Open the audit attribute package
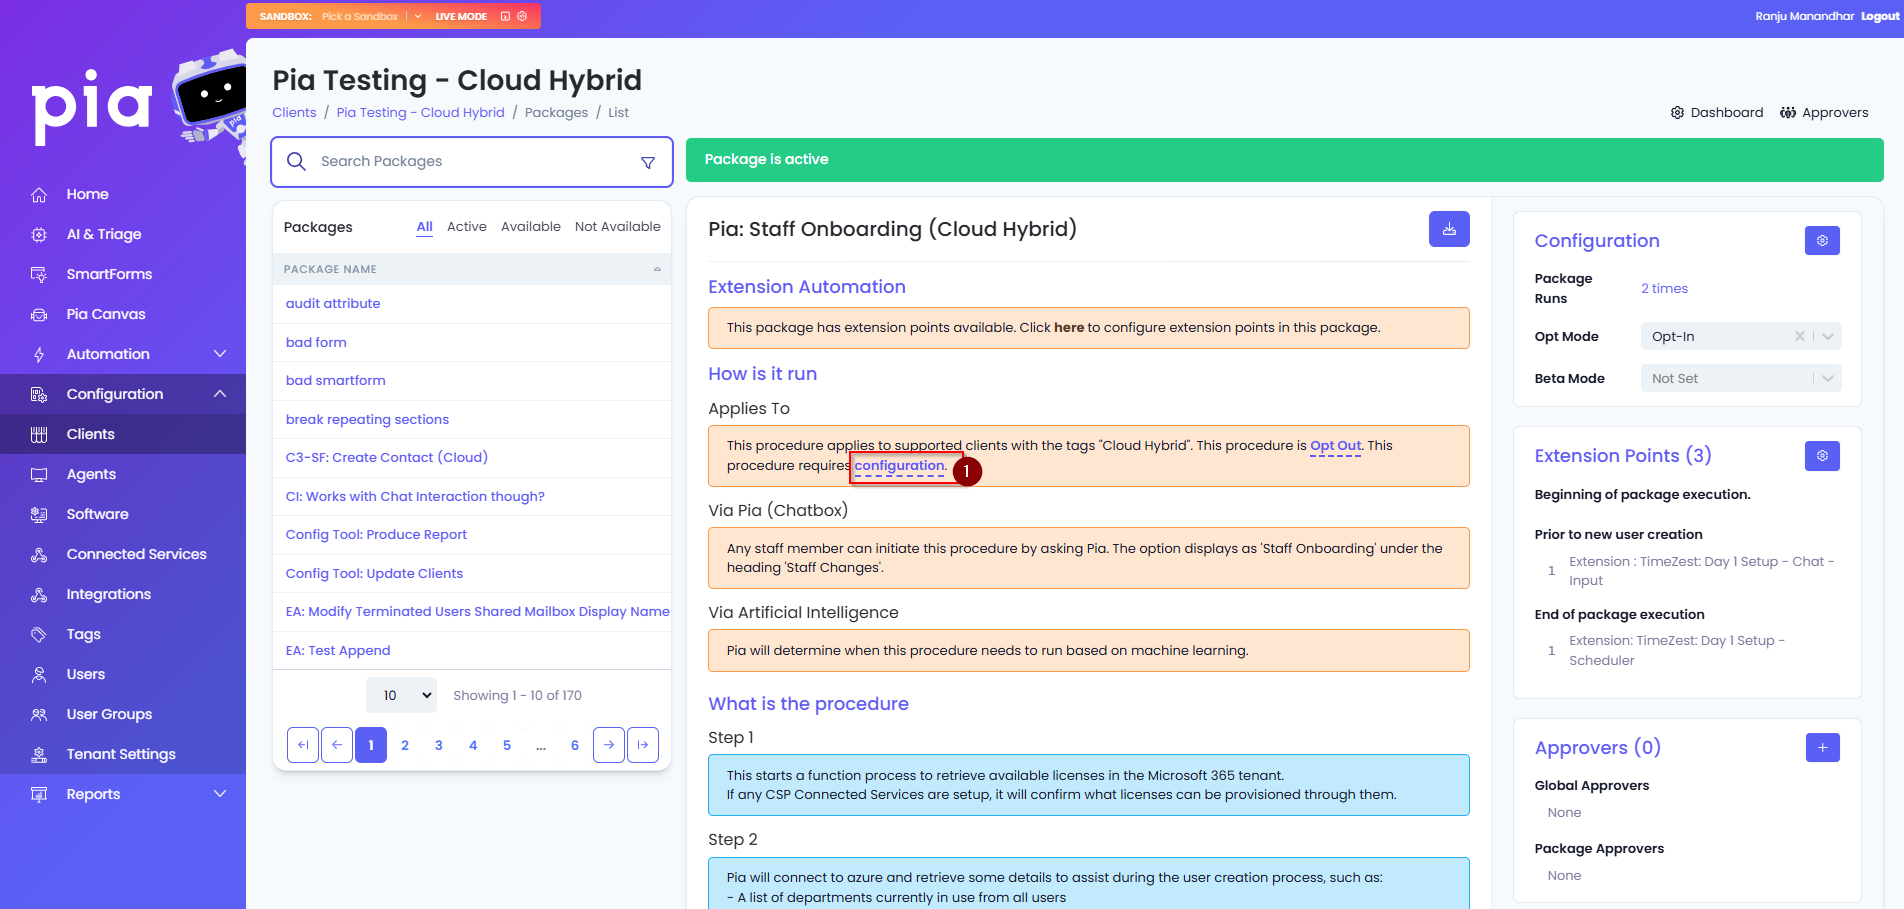Image resolution: width=1904 pixels, height=909 pixels. click(333, 303)
